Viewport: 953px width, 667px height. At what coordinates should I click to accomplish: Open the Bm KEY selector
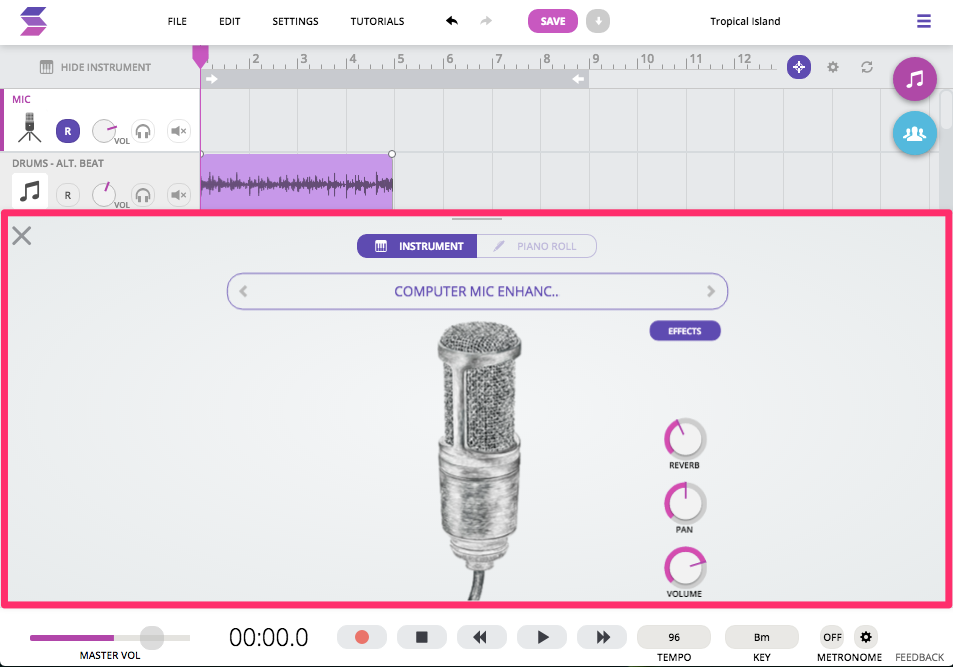coord(762,637)
